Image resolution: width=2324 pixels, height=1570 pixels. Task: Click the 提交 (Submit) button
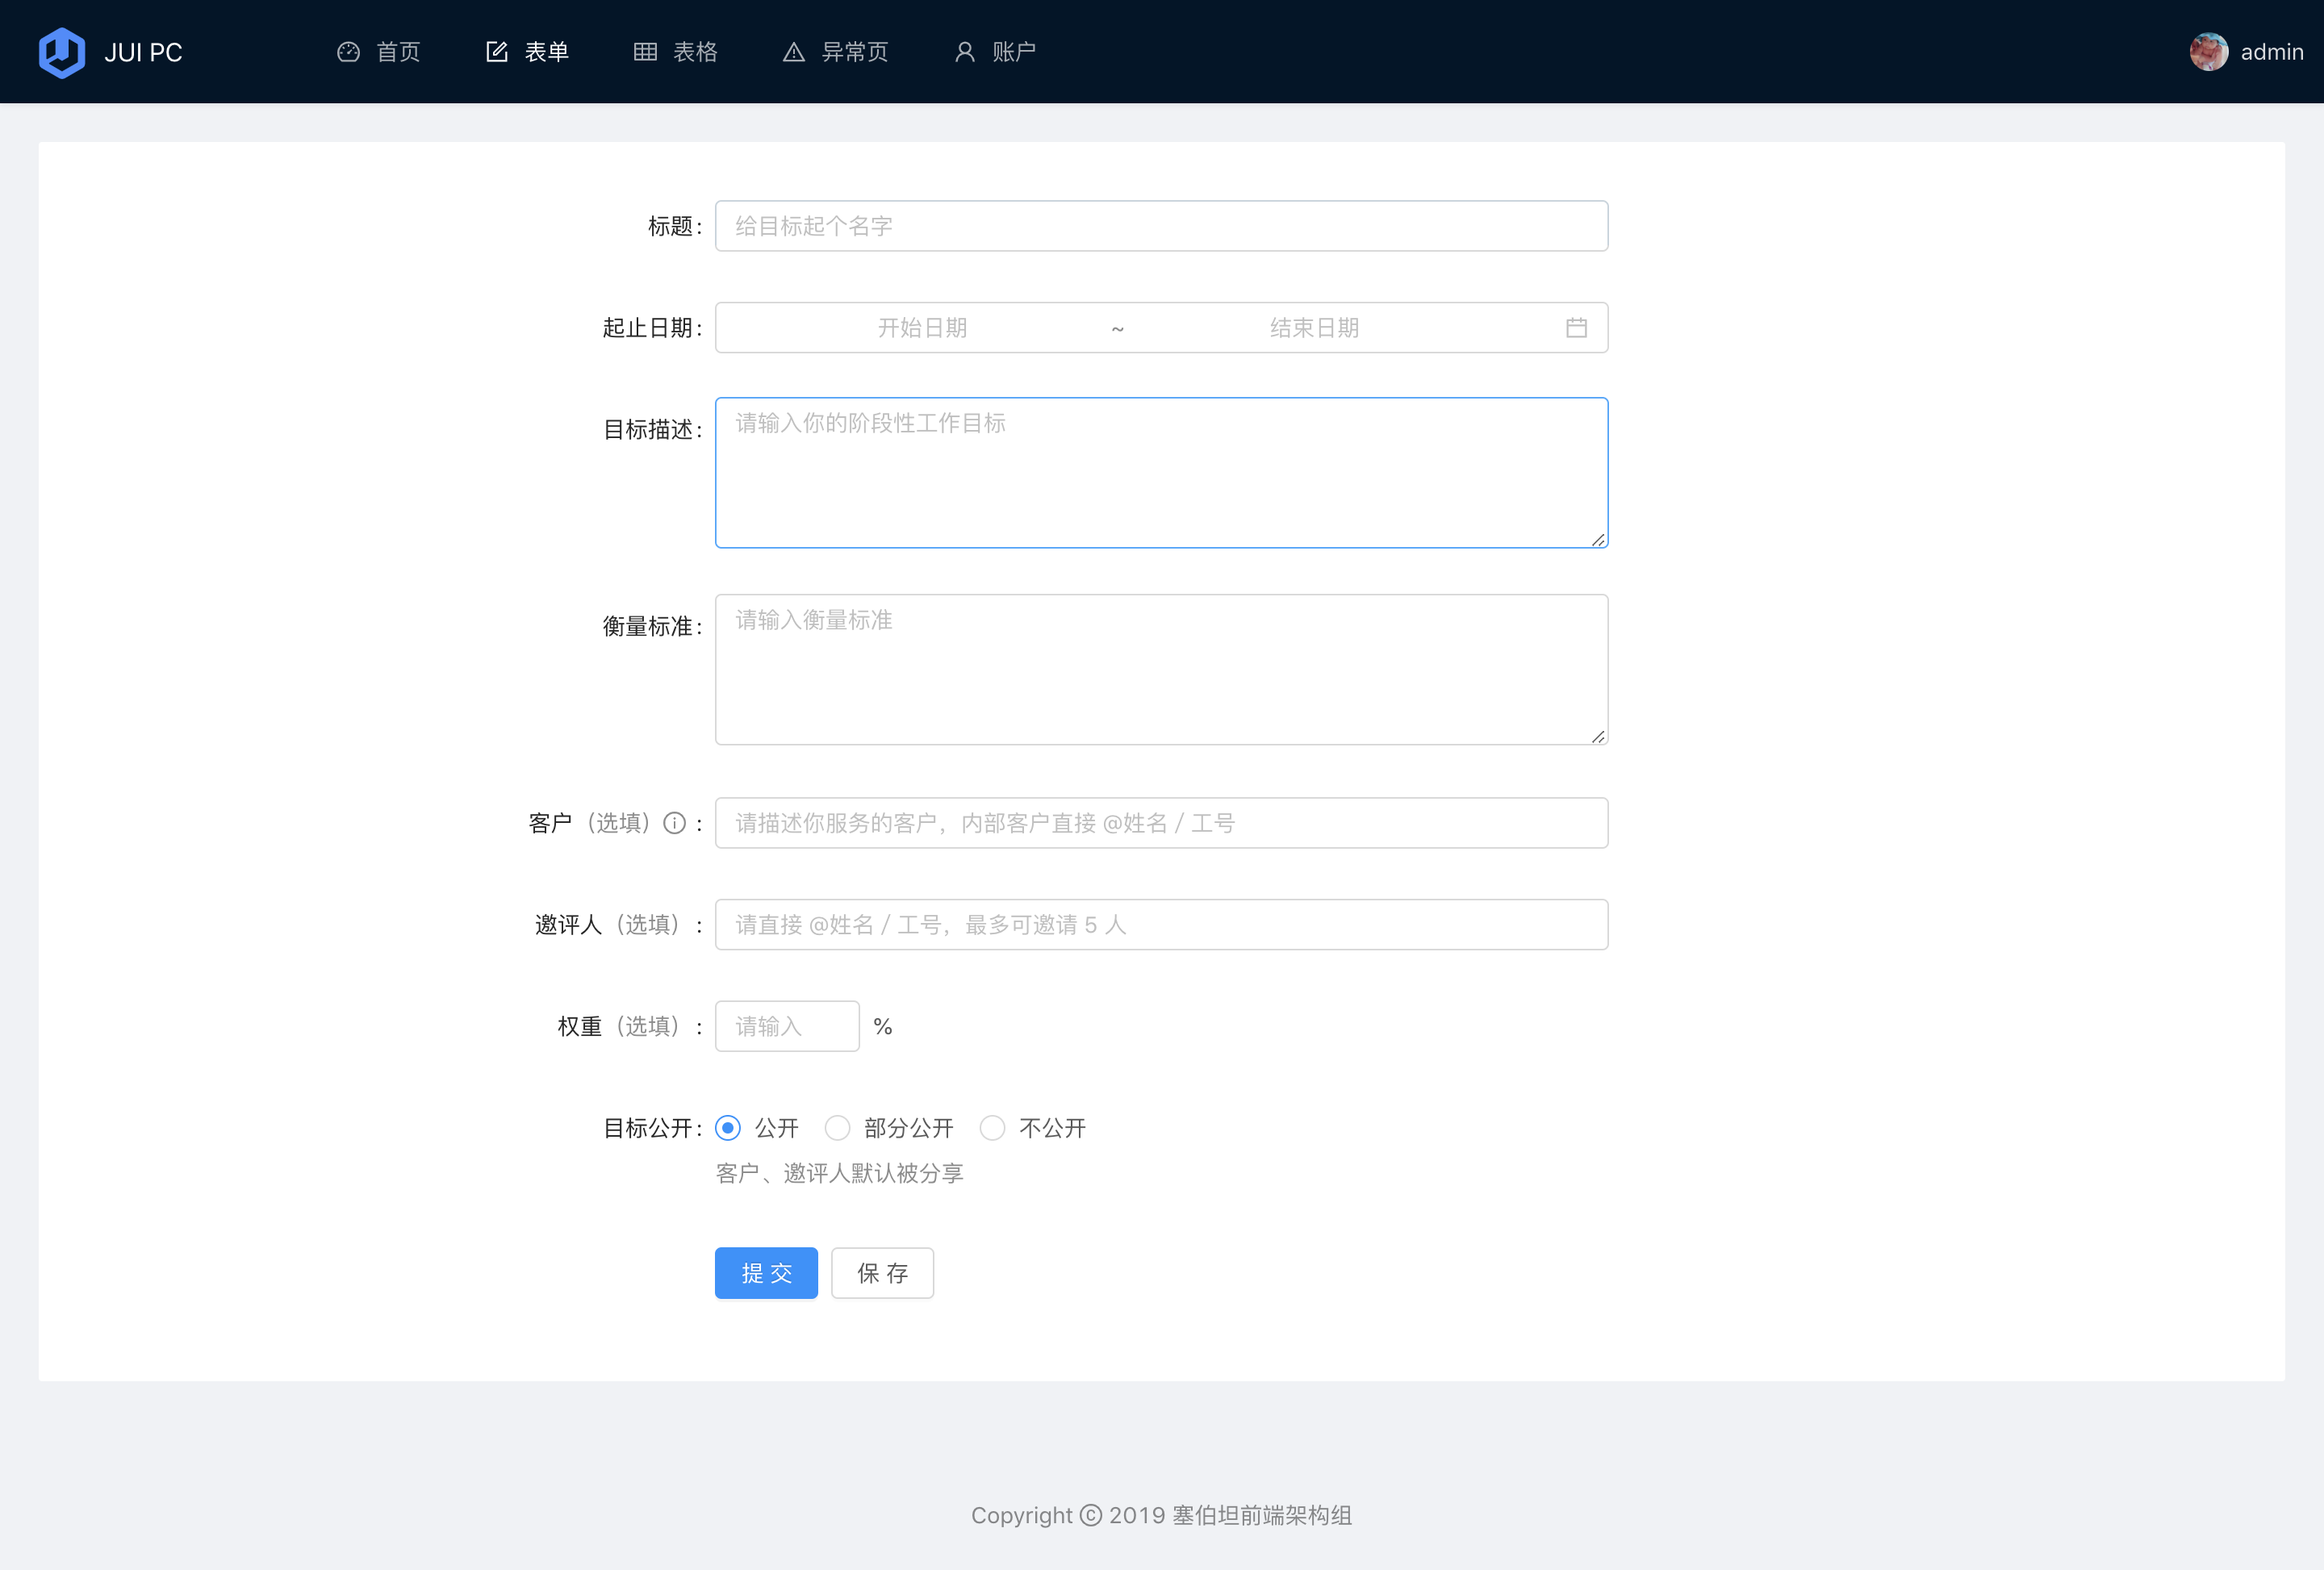coord(766,1274)
